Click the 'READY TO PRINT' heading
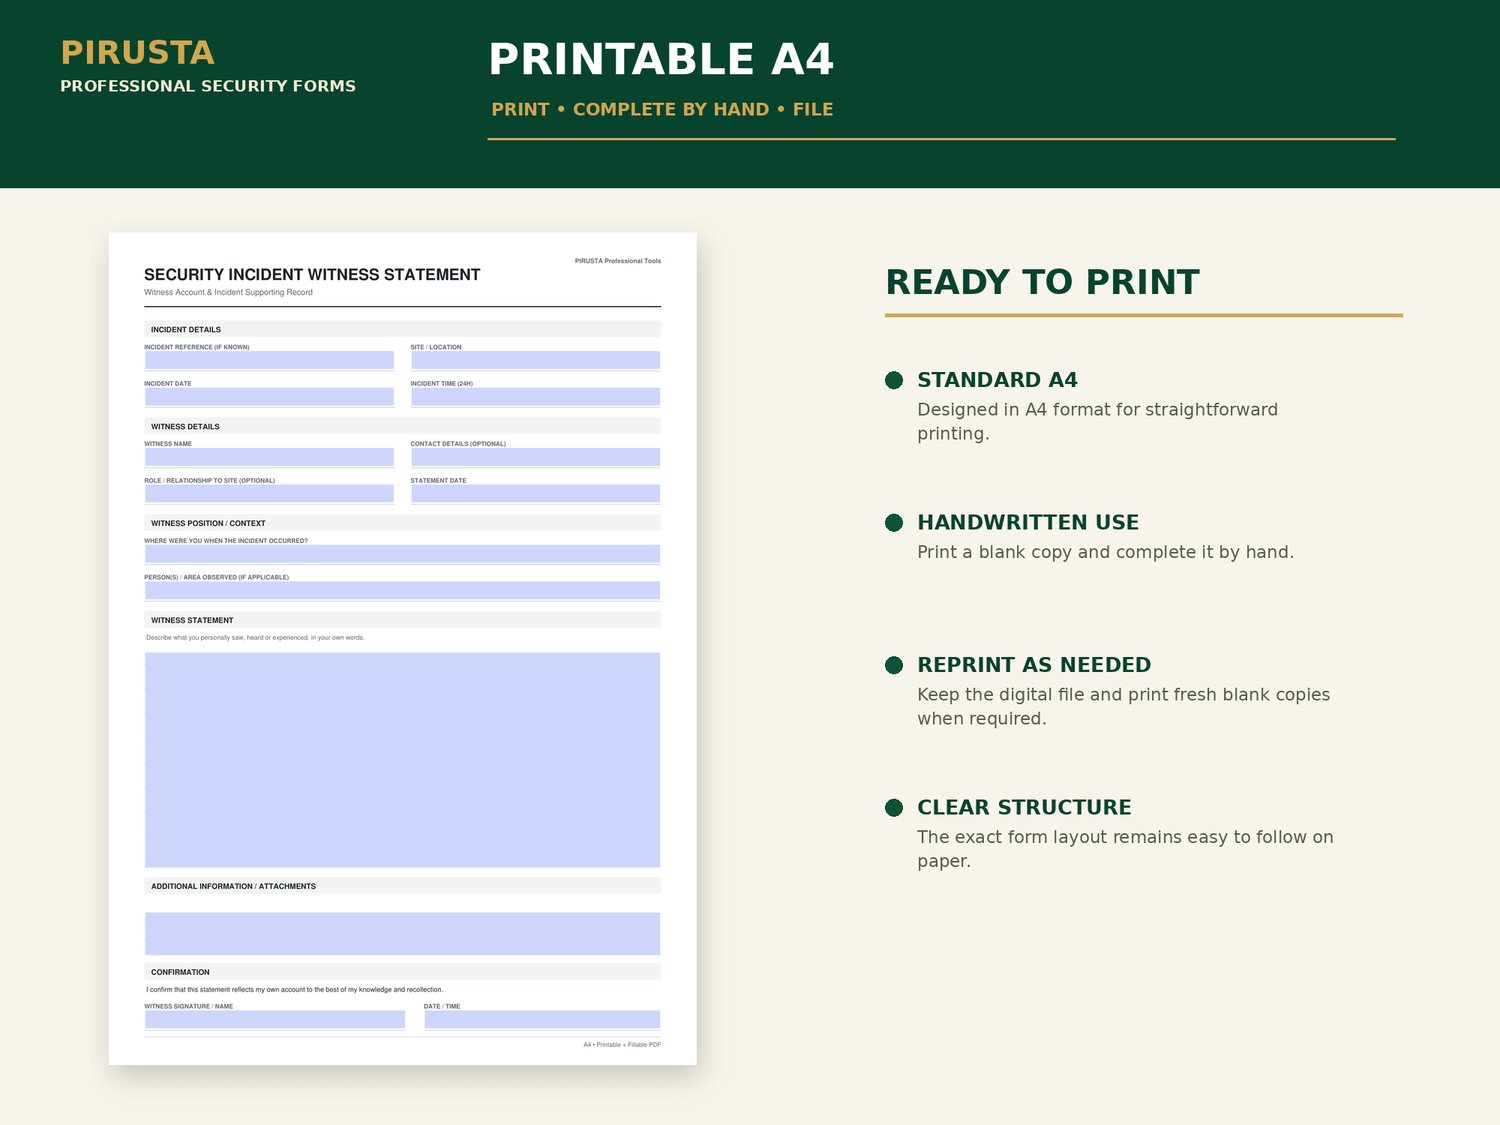The height and width of the screenshot is (1125, 1500). [x=1042, y=282]
